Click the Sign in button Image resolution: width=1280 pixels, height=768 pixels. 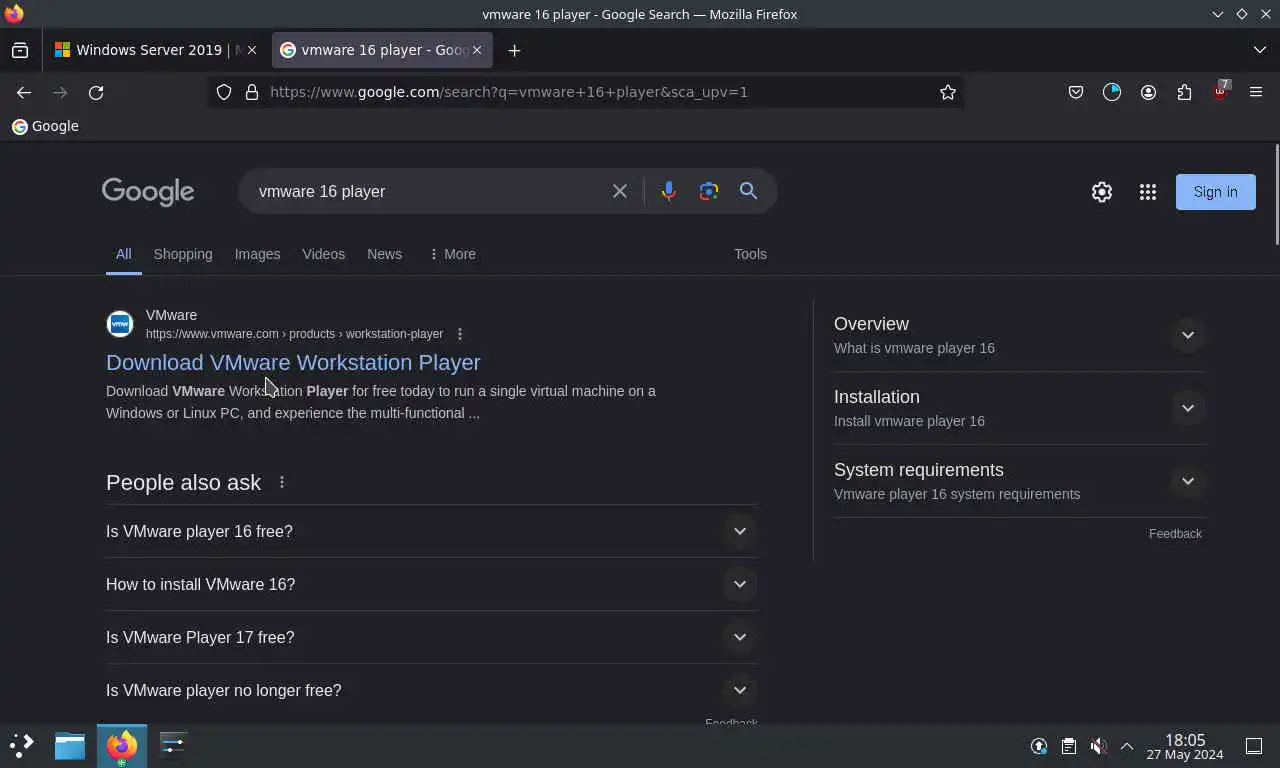[x=1216, y=192]
